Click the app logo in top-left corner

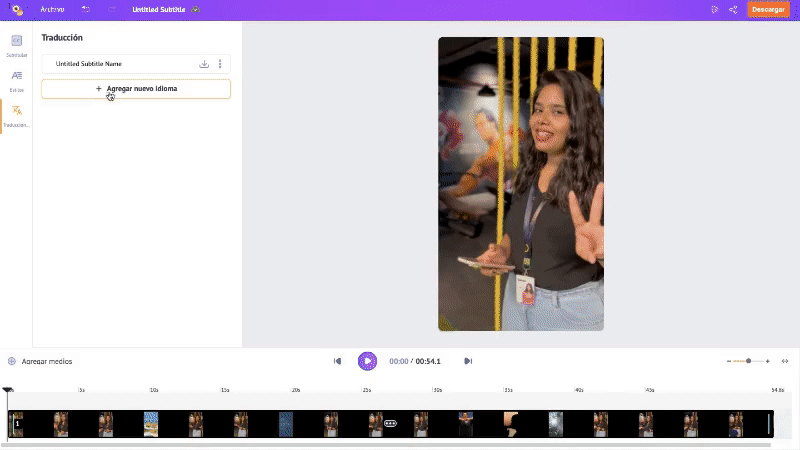pyautogui.click(x=16, y=9)
